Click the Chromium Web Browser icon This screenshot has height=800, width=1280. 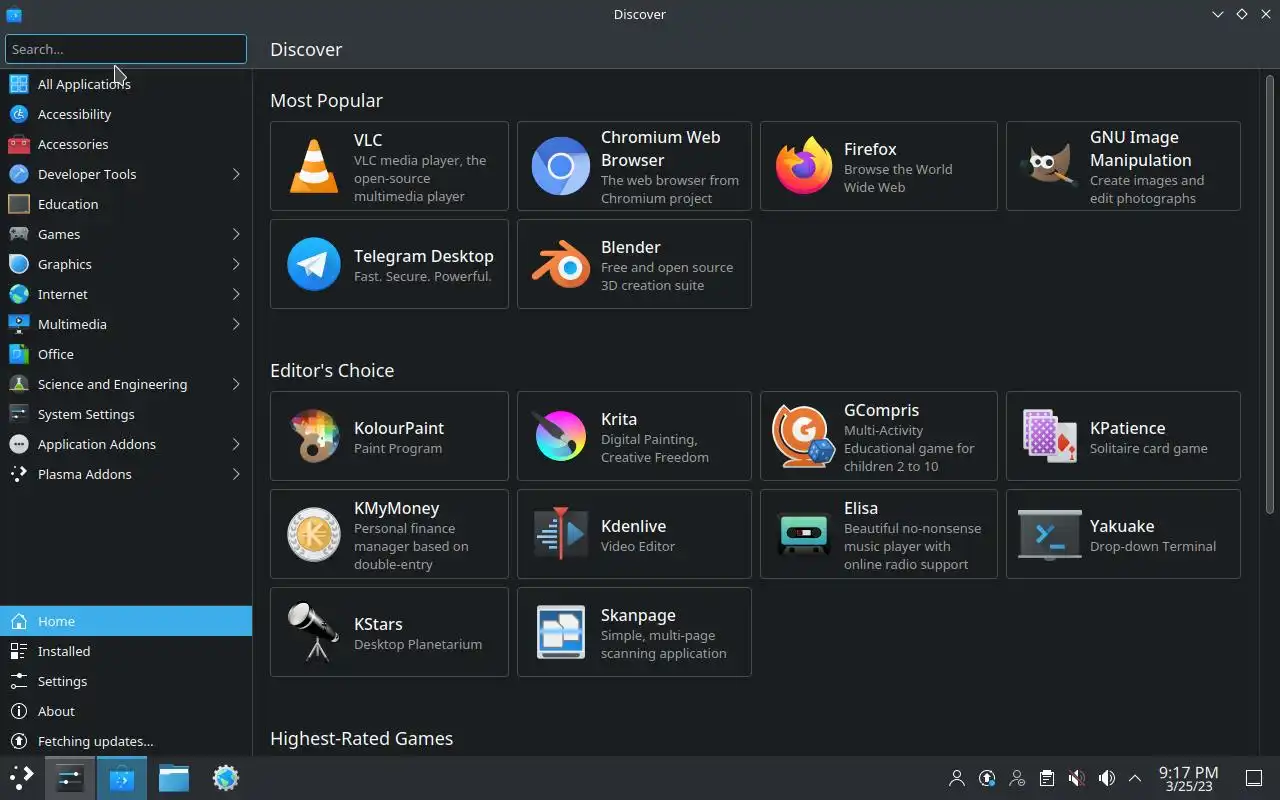[560, 166]
